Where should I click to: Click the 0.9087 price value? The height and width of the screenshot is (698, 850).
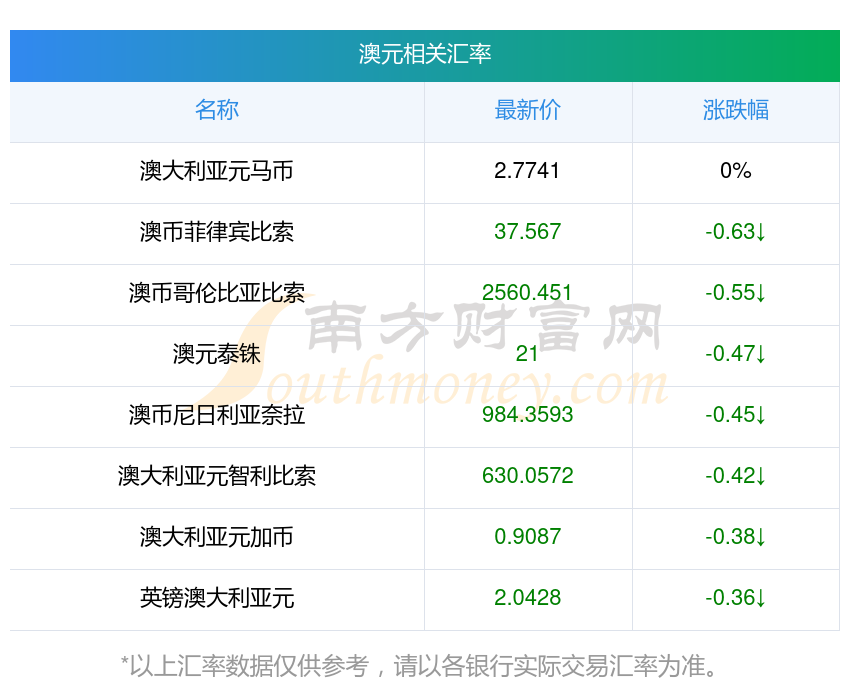527,537
